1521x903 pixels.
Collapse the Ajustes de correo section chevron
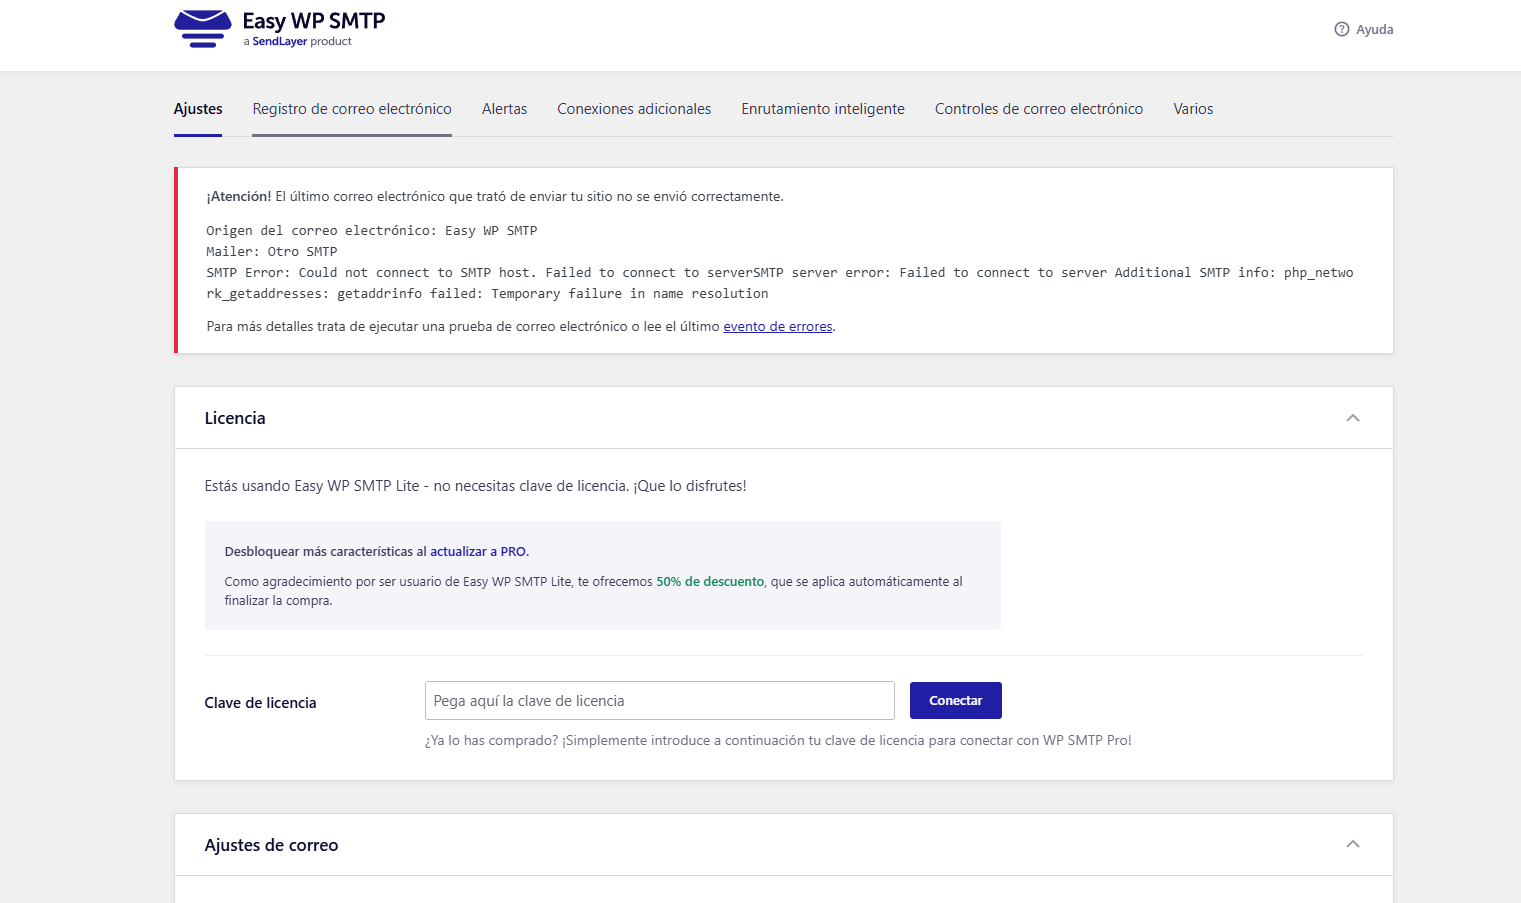(1353, 844)
